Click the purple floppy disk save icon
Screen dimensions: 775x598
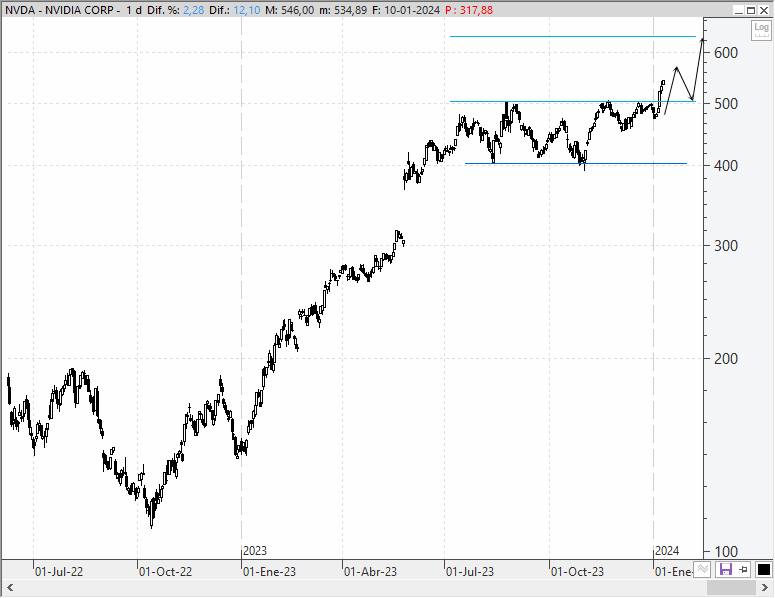click(726, 569)
